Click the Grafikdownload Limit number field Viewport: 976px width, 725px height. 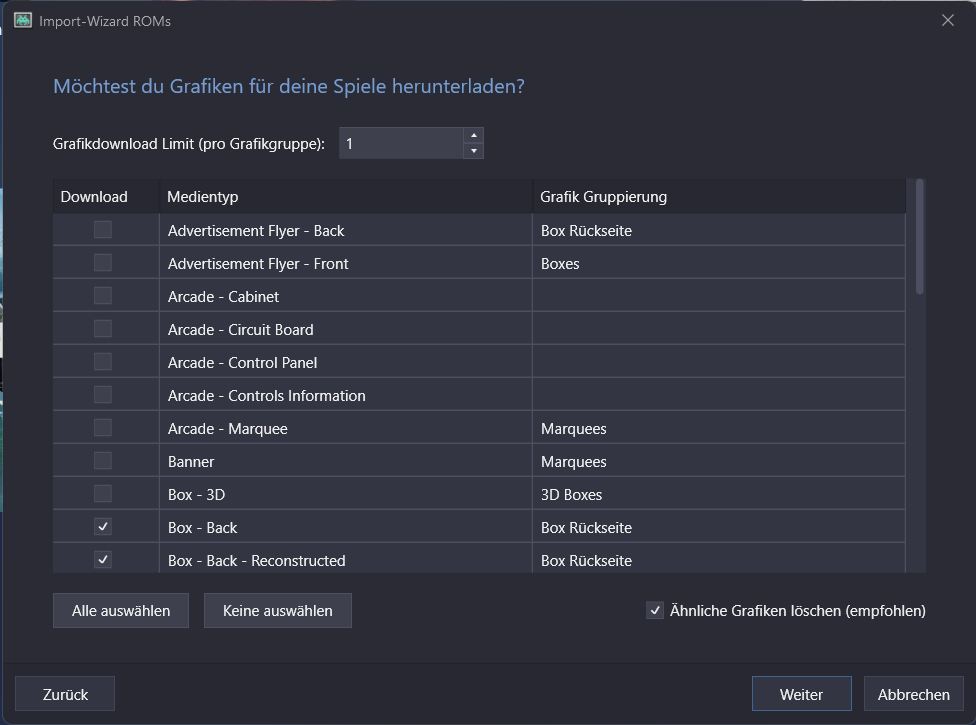[x=400, y=143]
